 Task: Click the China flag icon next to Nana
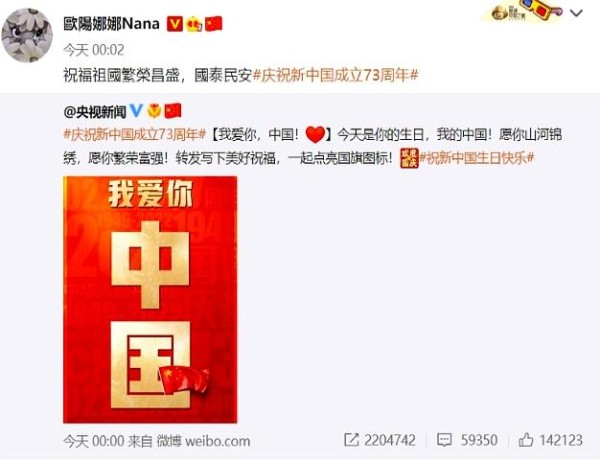pos(214,24)
